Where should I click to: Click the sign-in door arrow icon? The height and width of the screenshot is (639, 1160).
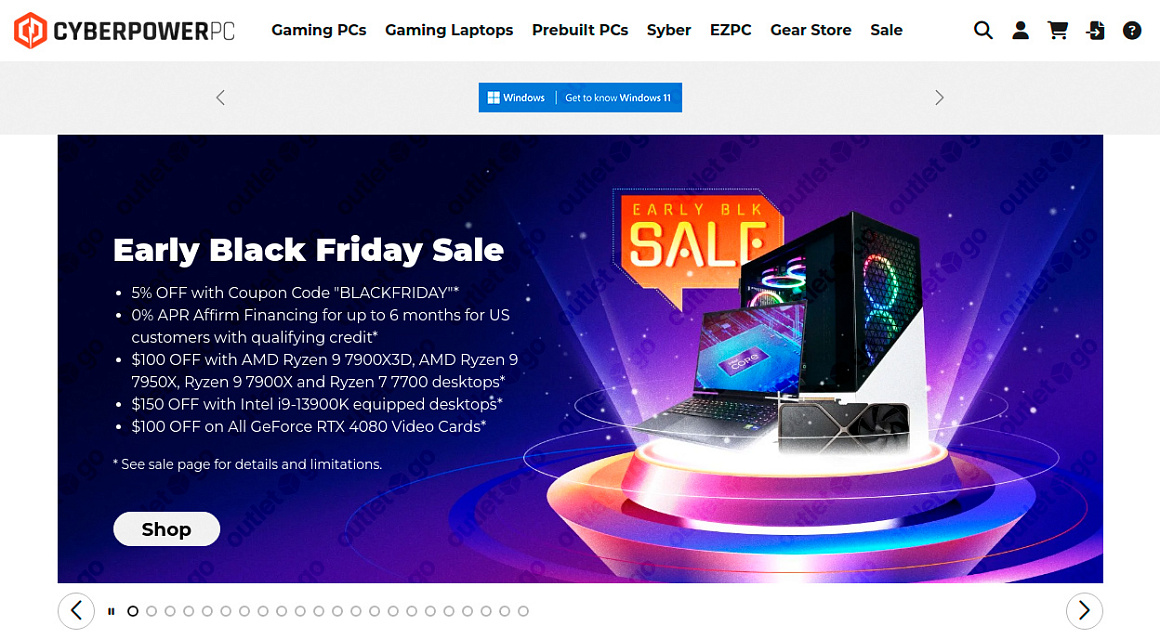(1095, 30)
